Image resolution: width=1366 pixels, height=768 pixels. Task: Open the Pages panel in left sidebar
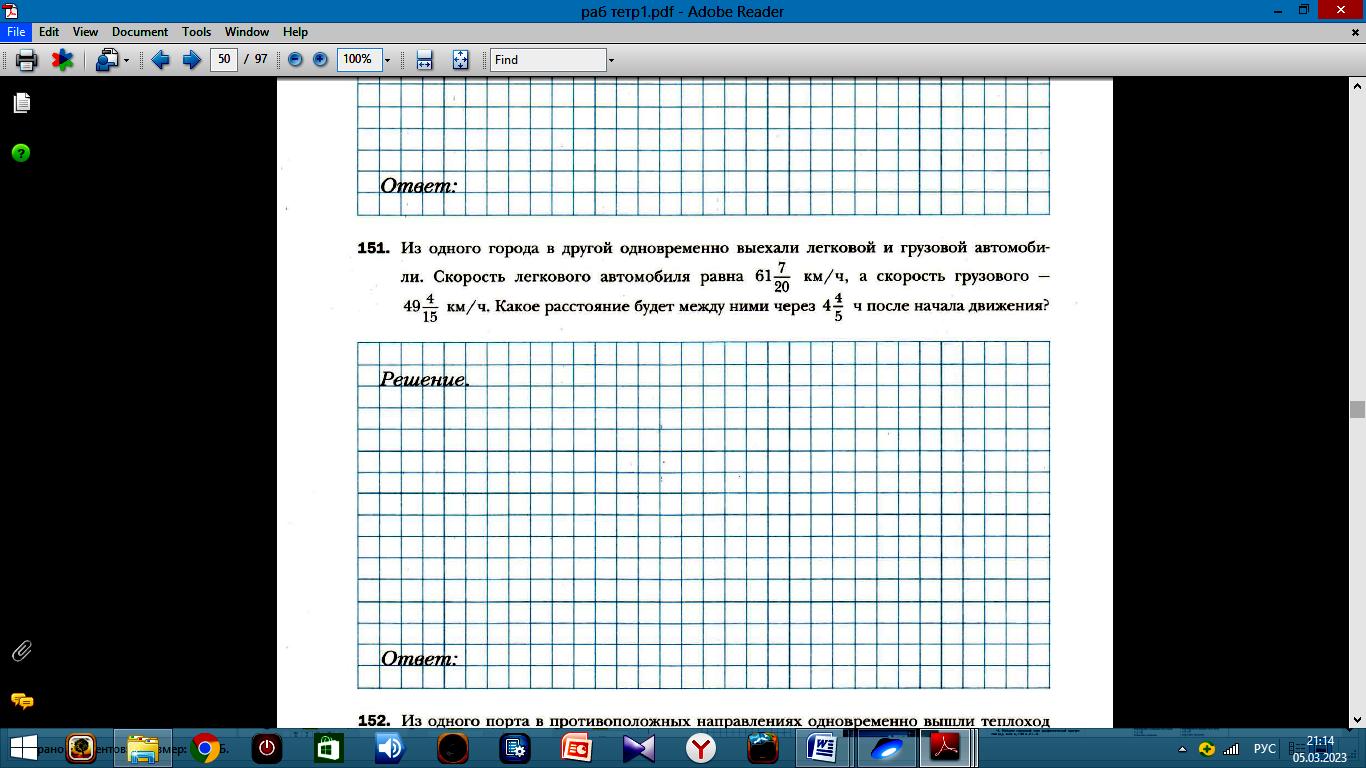click(x=21, y=102)
